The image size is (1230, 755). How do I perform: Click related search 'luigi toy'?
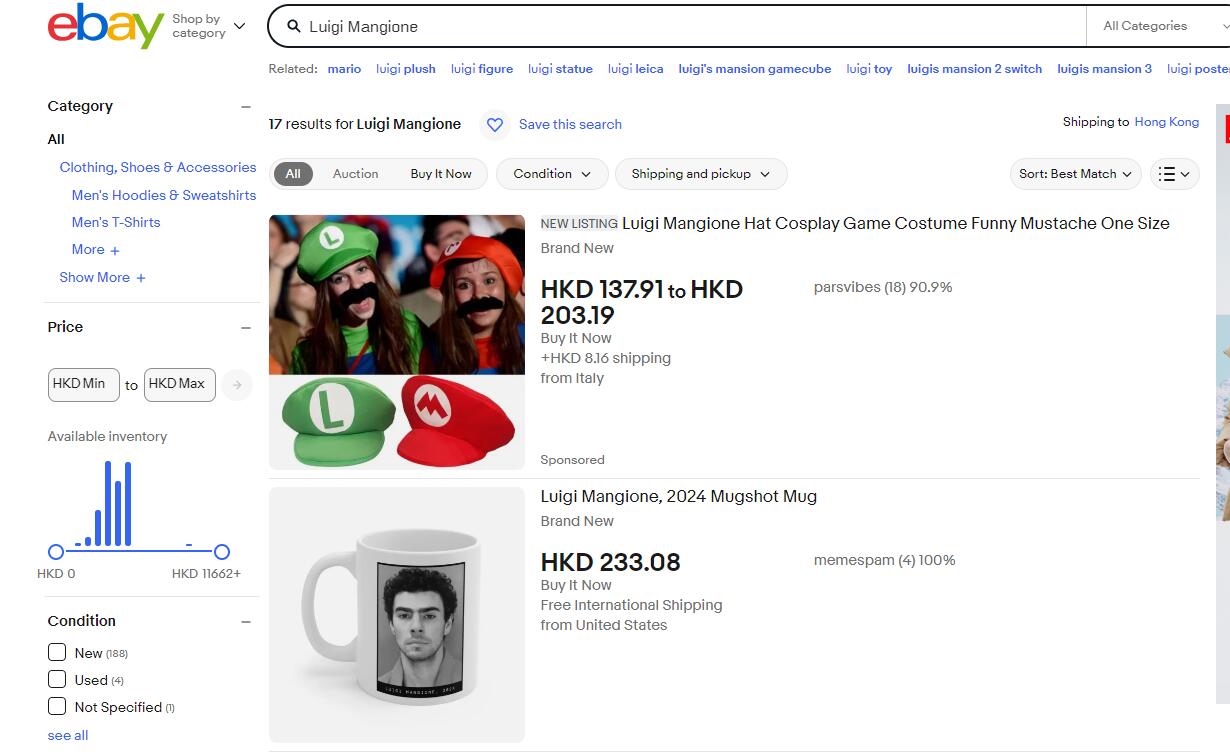click(x=869, y=69)
